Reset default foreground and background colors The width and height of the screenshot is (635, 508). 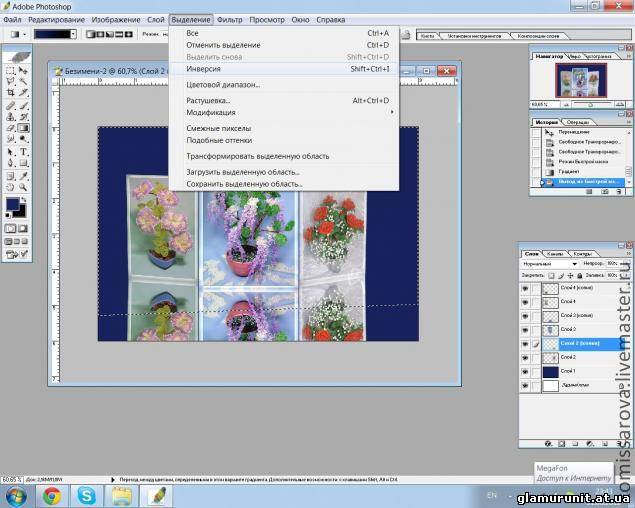[8, 215]
